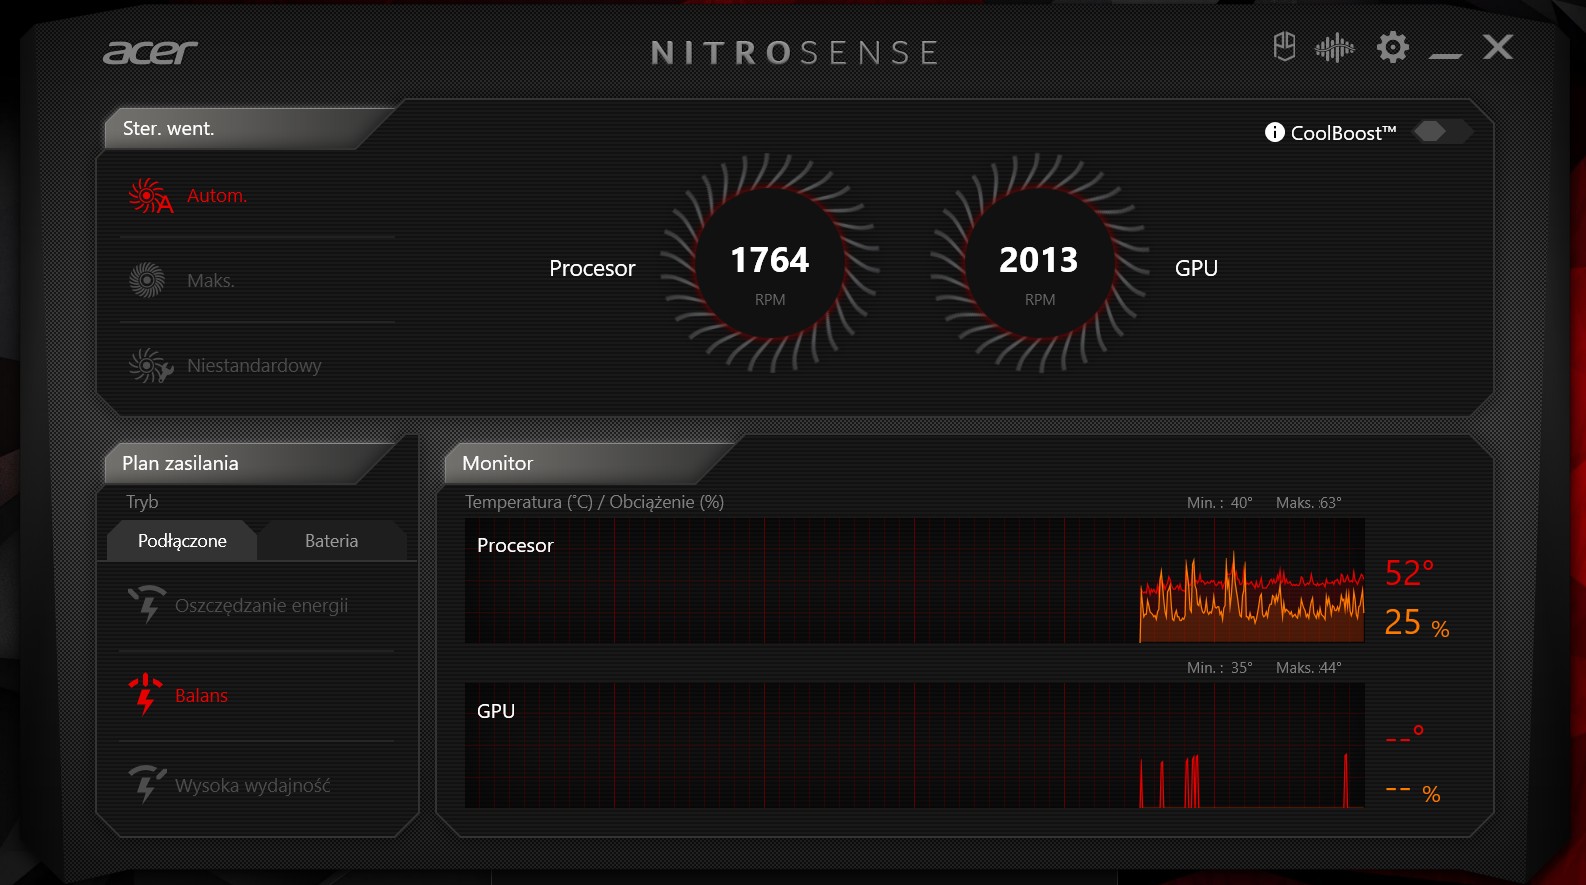Close the NitroSense window
Viewport: 1586px width, 885px height.
1498,47
